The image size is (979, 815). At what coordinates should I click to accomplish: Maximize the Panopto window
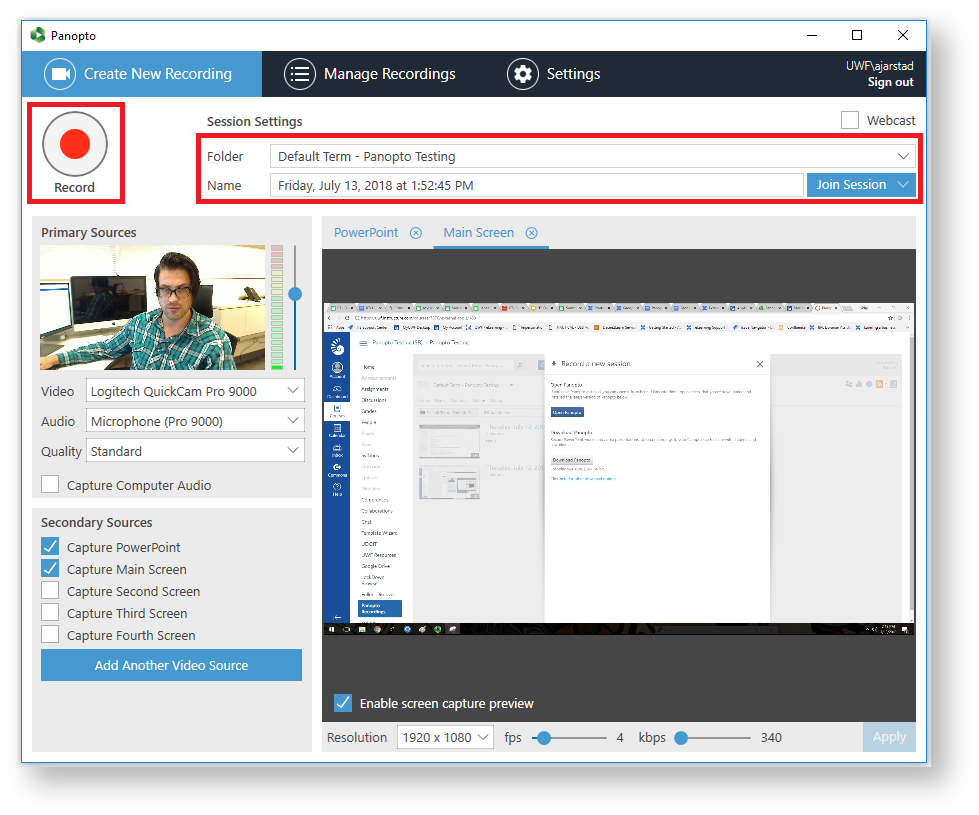(857, 35)
